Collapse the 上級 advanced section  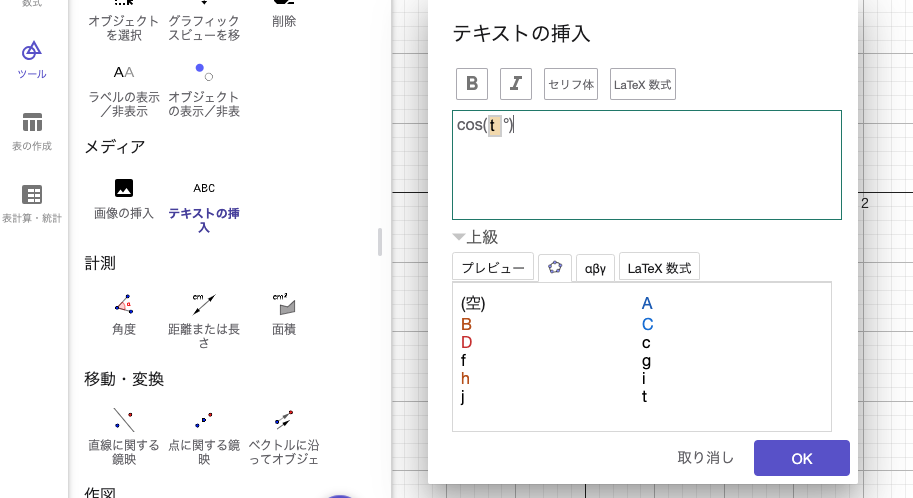click(x=475, y=237)
